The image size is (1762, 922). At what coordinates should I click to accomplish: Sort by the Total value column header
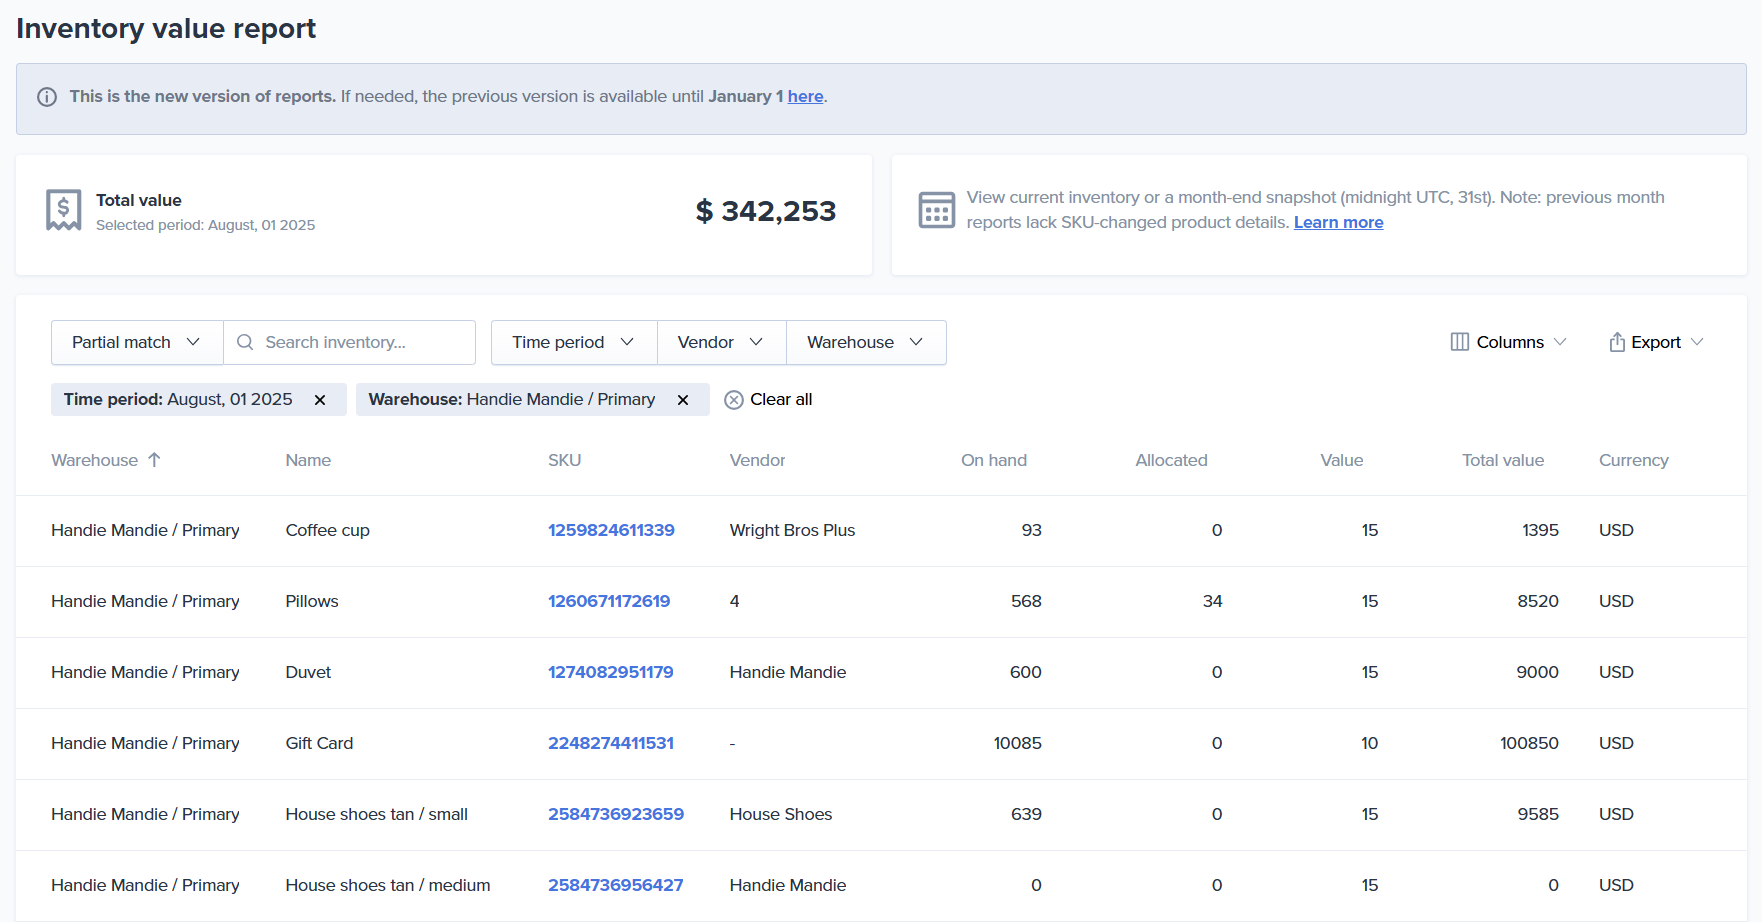(x=1502, y=460)
